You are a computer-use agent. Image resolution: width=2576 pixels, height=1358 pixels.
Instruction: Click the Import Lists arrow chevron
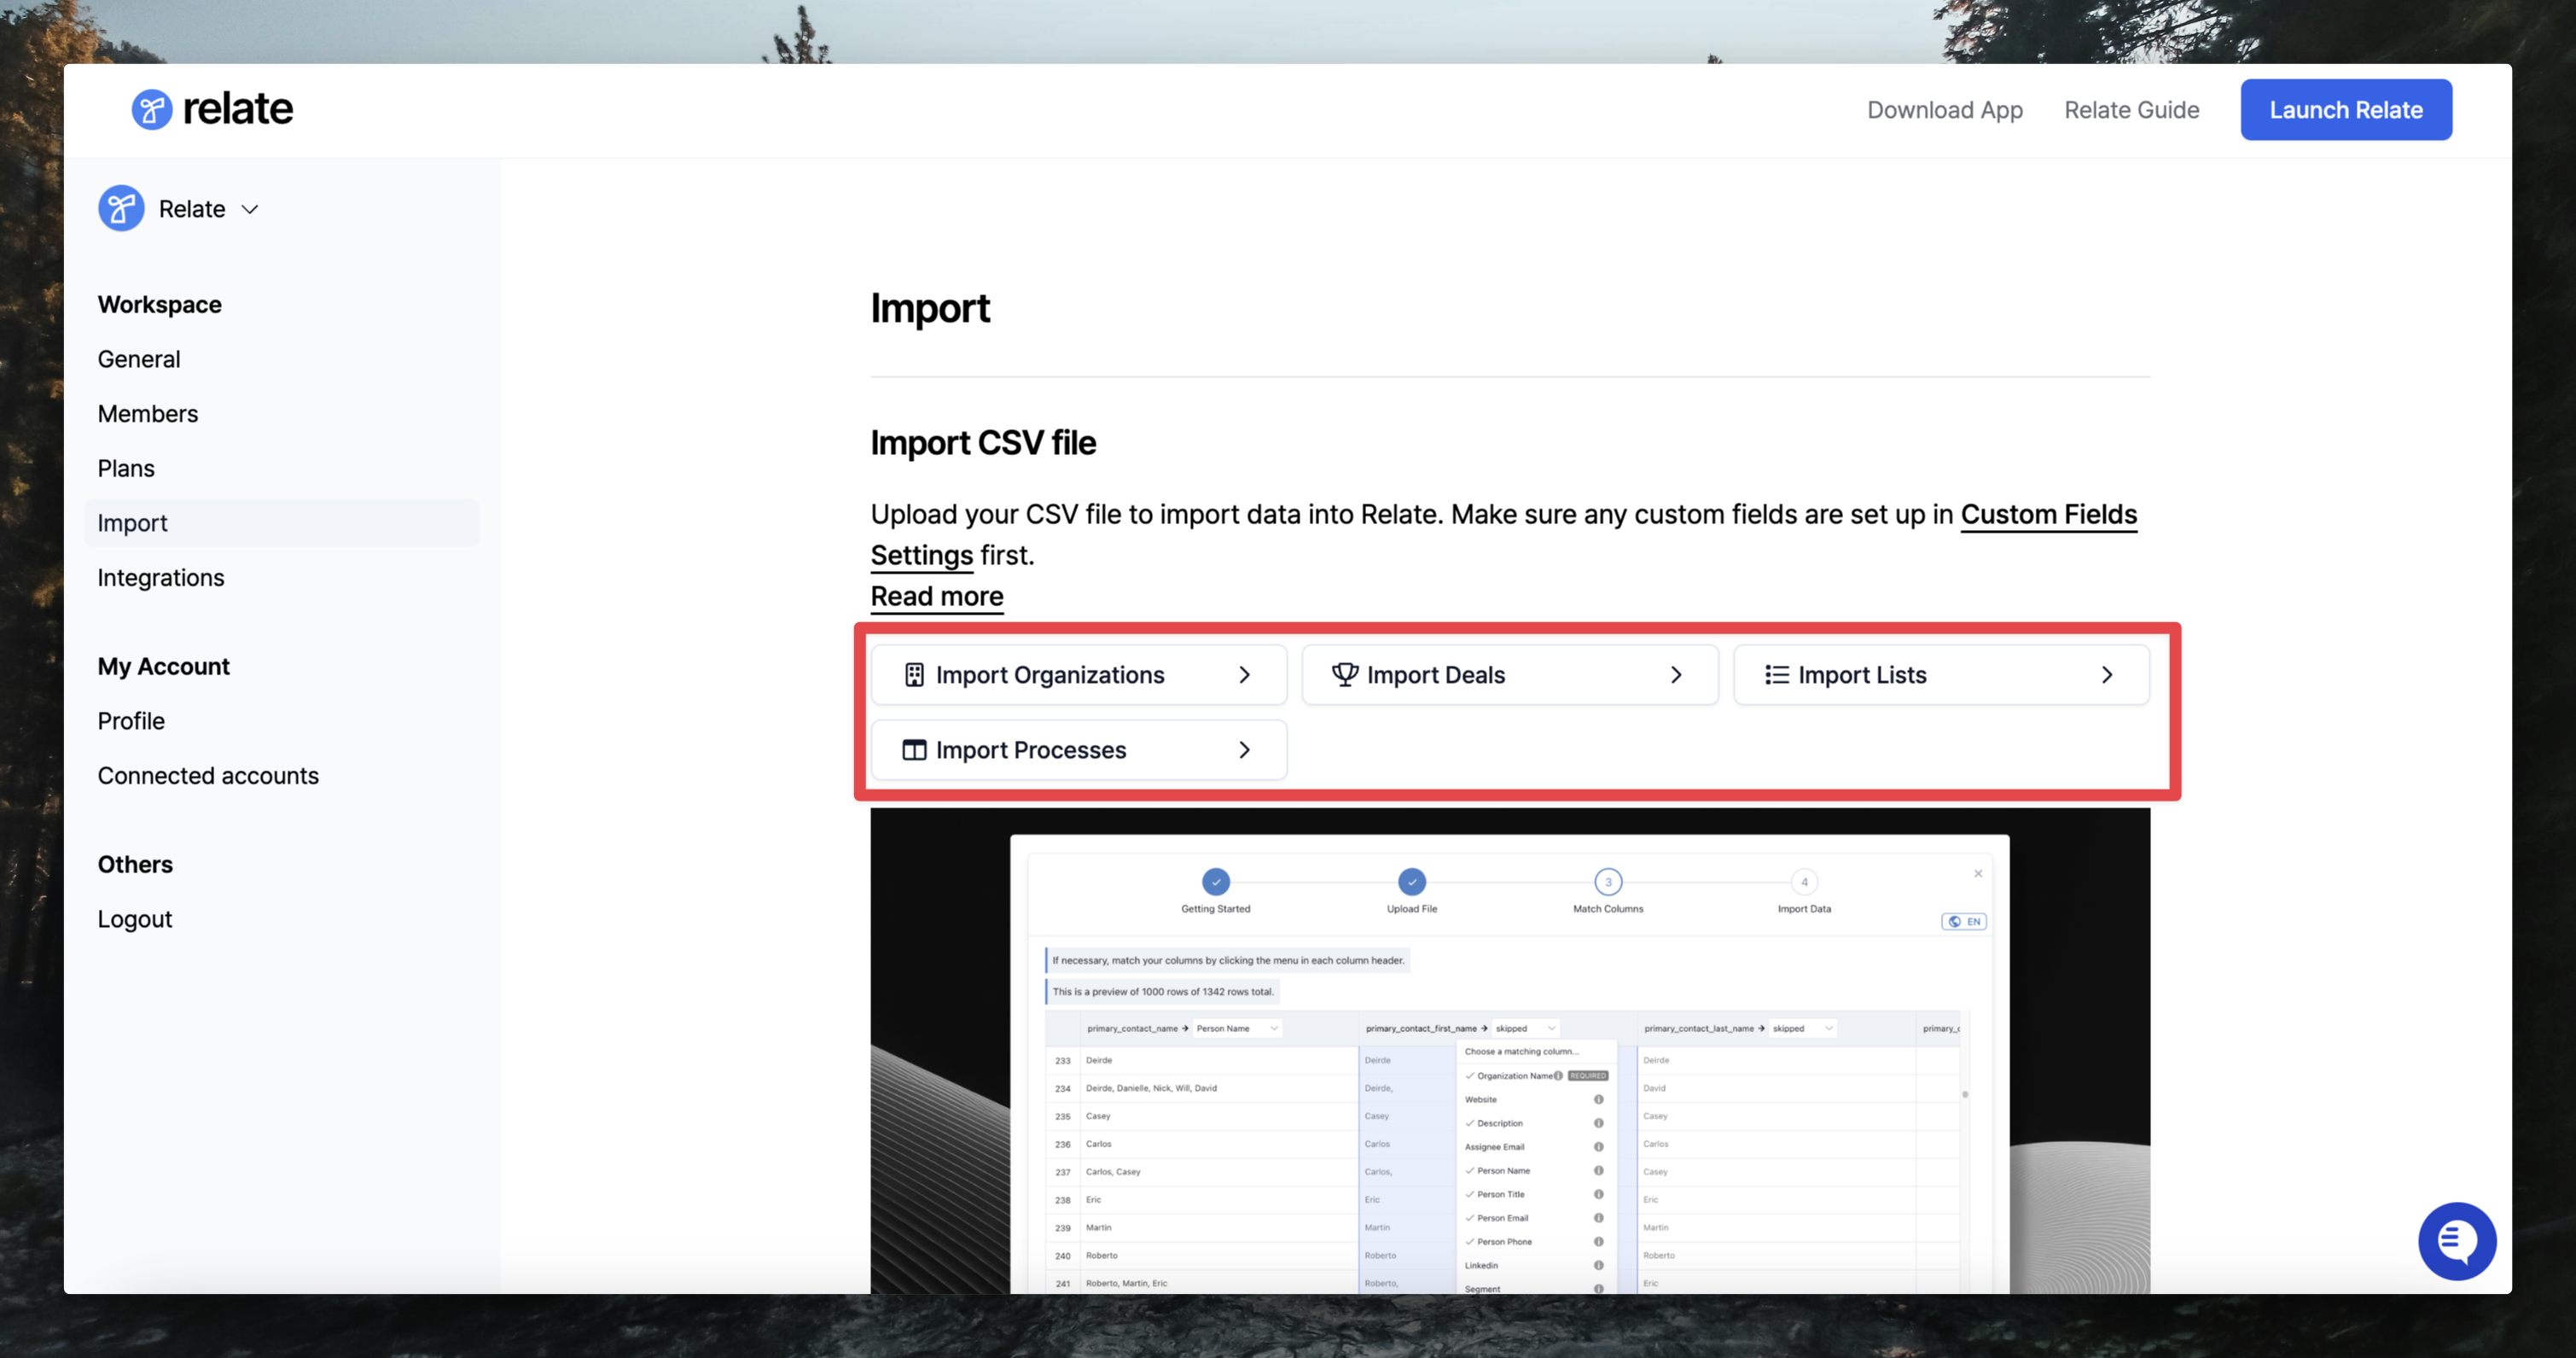(x=2107, y=675)
